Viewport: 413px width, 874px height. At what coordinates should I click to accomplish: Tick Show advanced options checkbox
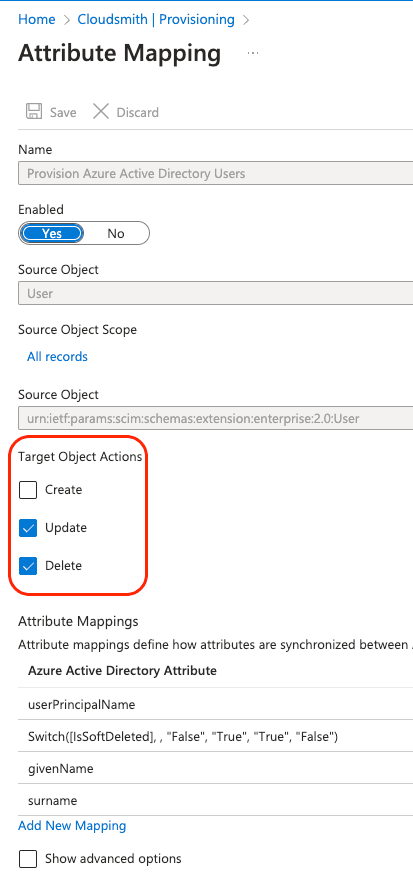[28, 858]
